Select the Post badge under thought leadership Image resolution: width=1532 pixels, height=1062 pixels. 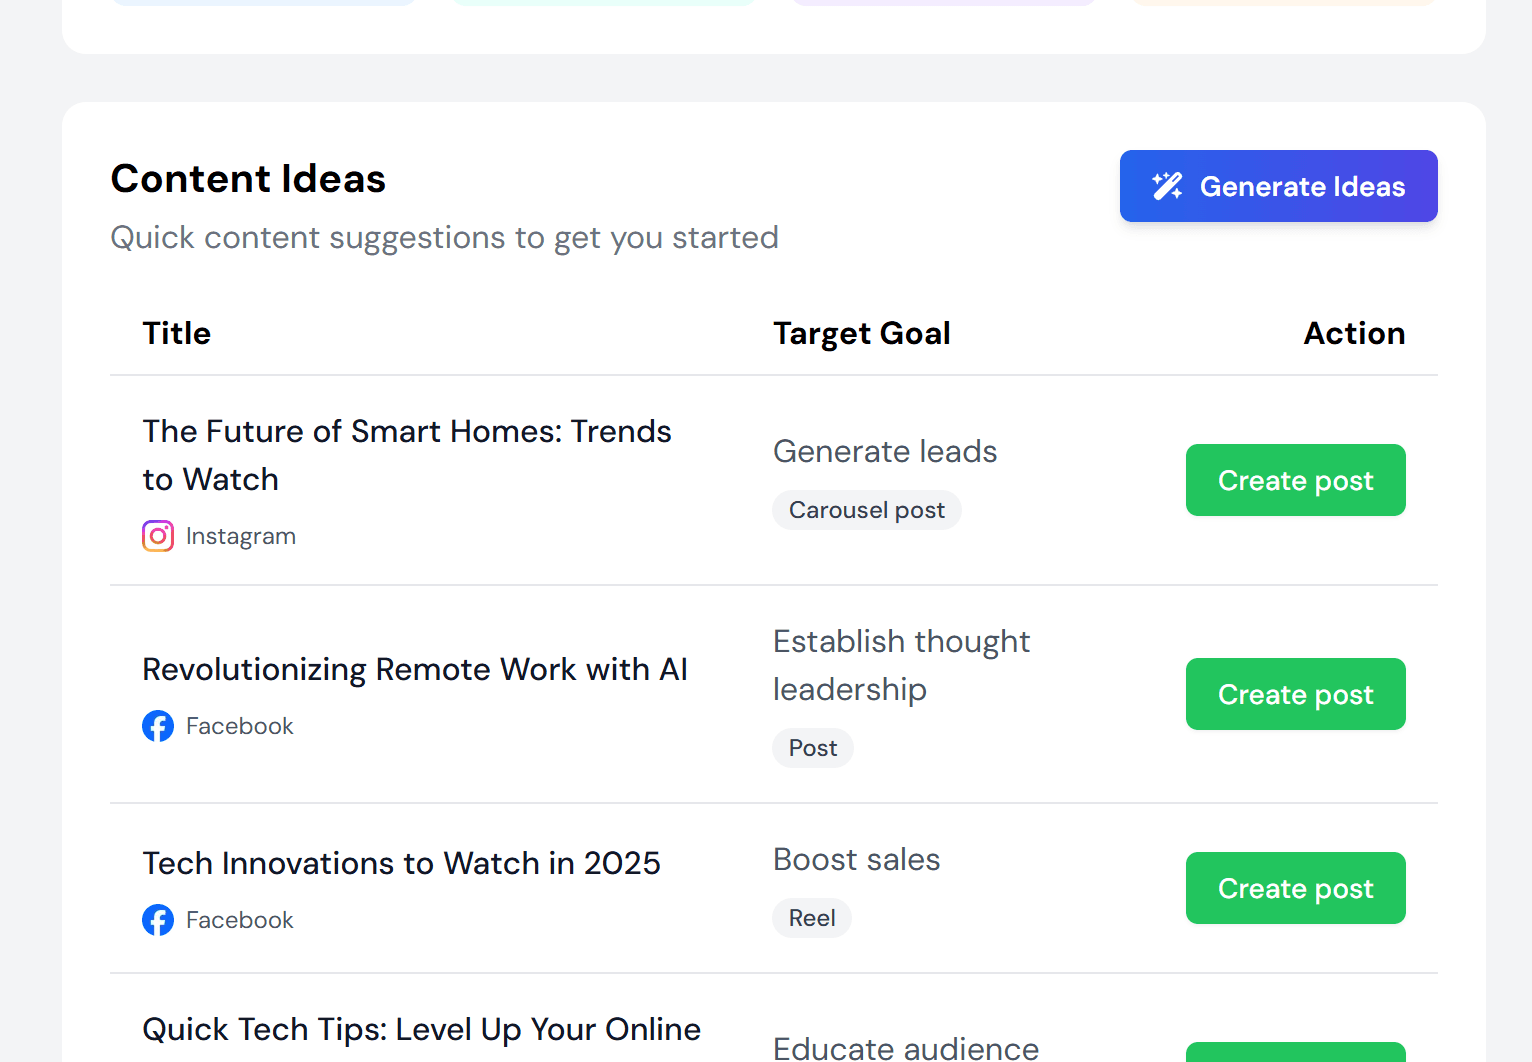click(812, 747)
